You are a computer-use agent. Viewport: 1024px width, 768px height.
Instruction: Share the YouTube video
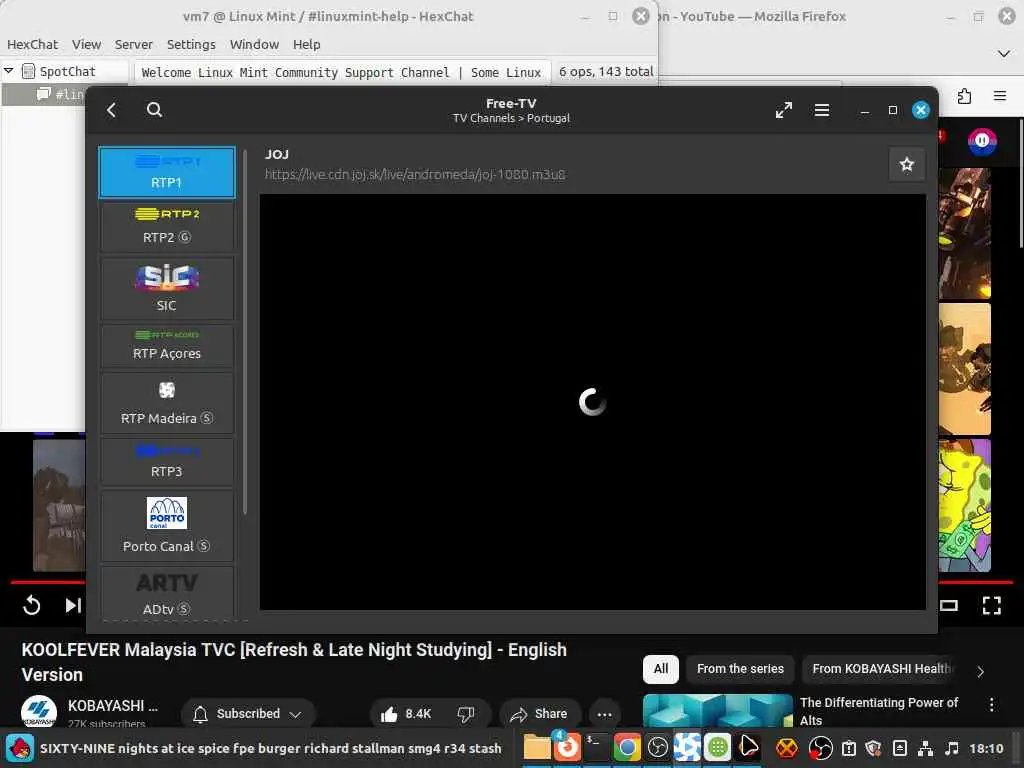pos(539,714)
